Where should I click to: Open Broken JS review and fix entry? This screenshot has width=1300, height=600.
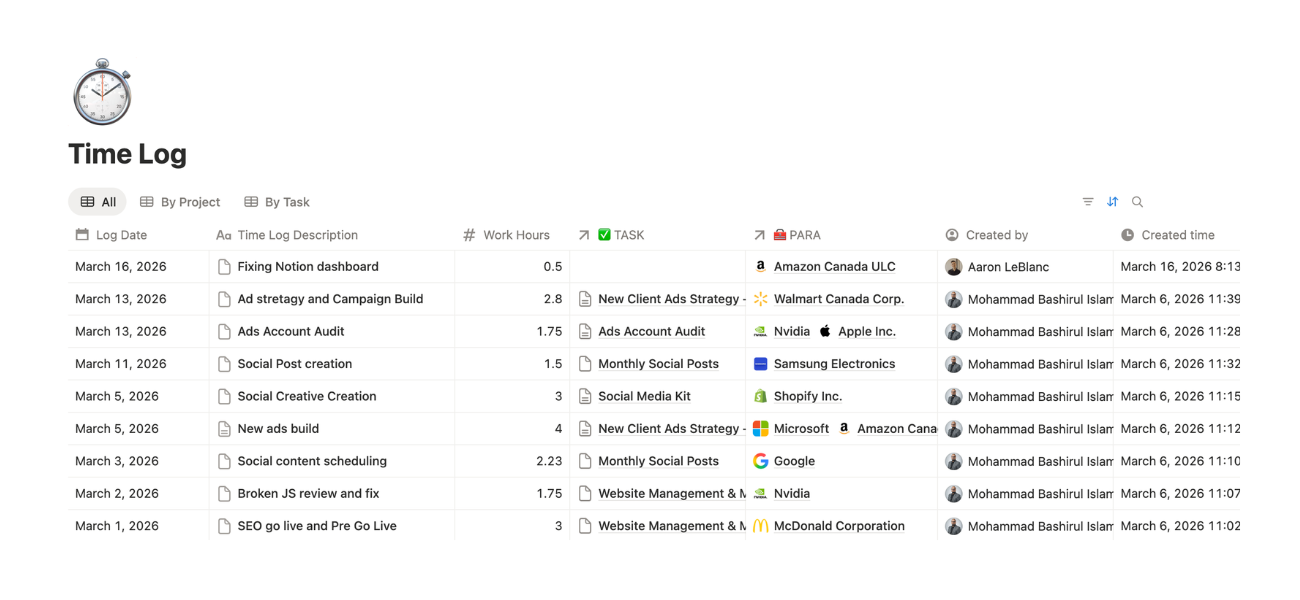pos(309,493)
